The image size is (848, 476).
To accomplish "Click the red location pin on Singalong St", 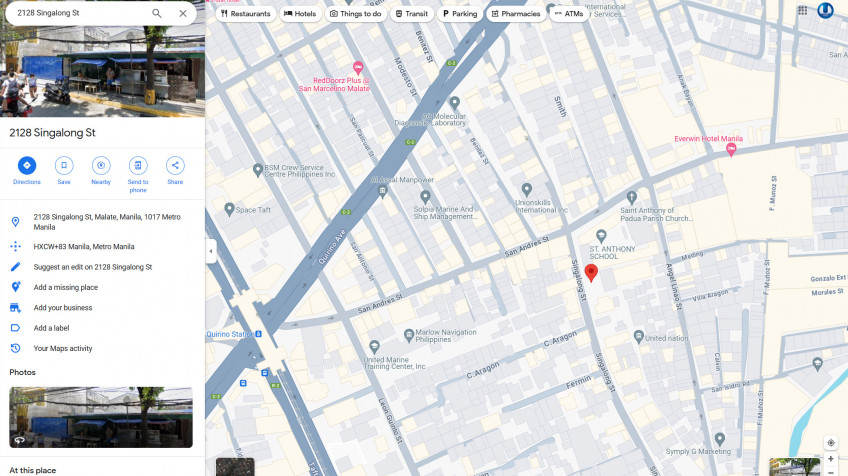I will click(591, 273).
